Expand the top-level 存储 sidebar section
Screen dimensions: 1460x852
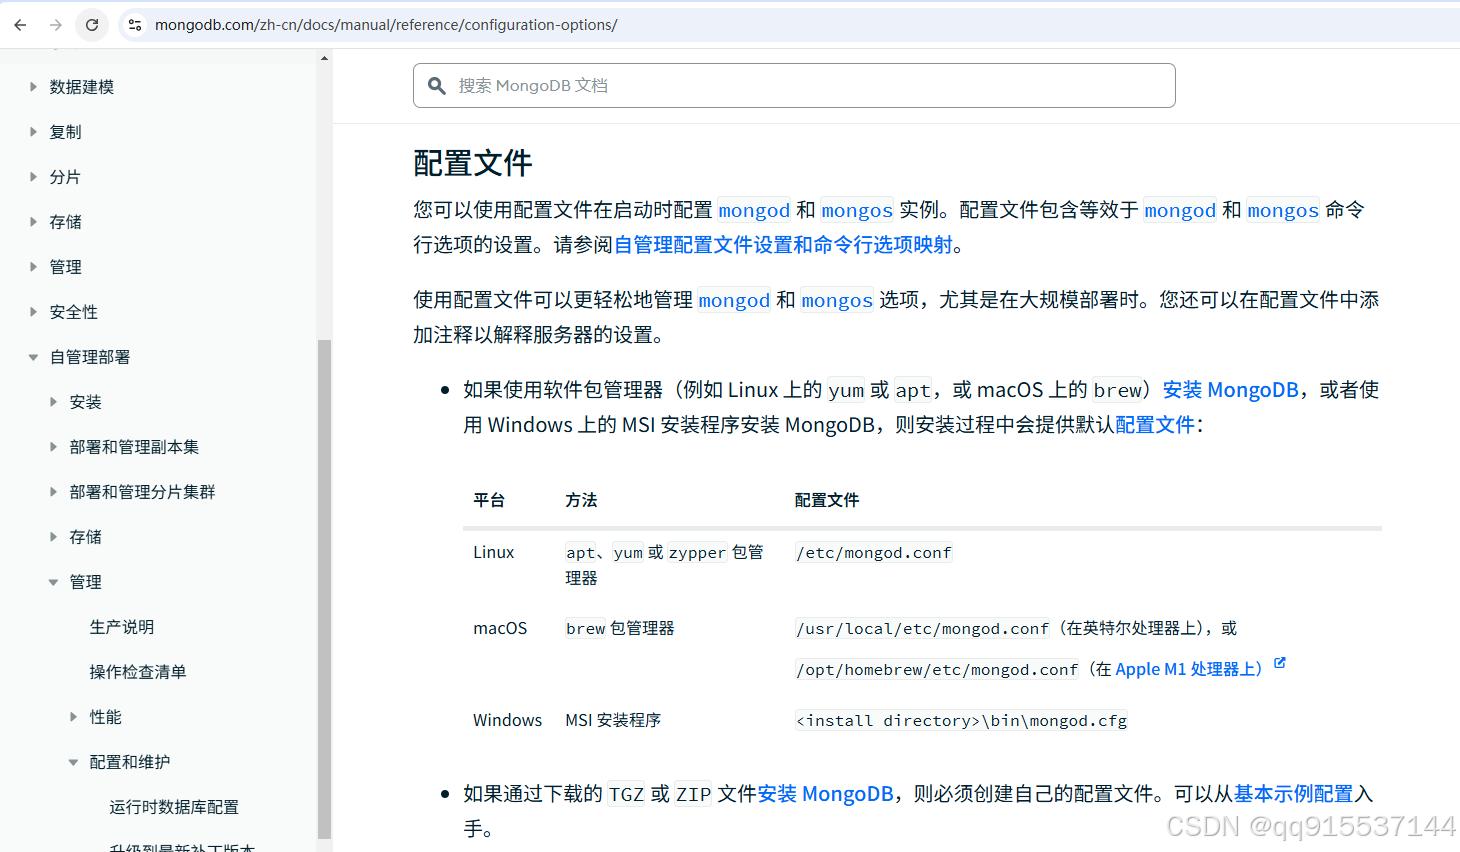pyautogui.click(x=33, y=222)
